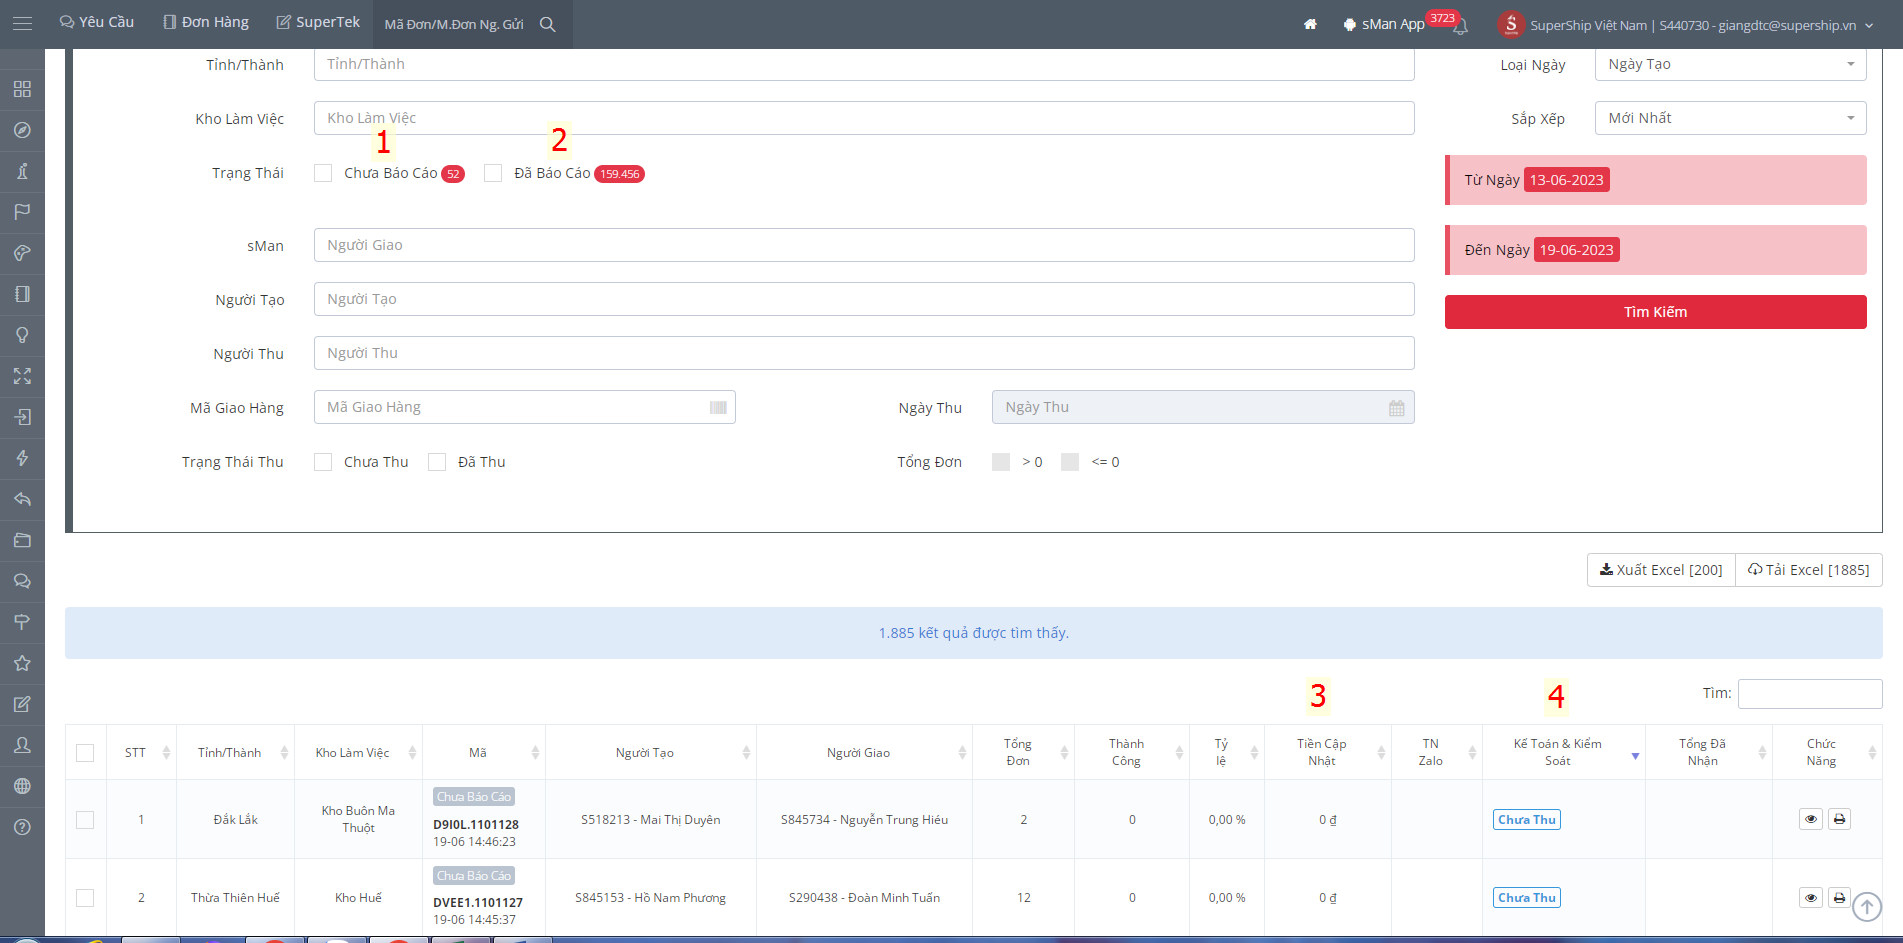Select row 2 Thừa Thiên Huế checkbox

85,898
